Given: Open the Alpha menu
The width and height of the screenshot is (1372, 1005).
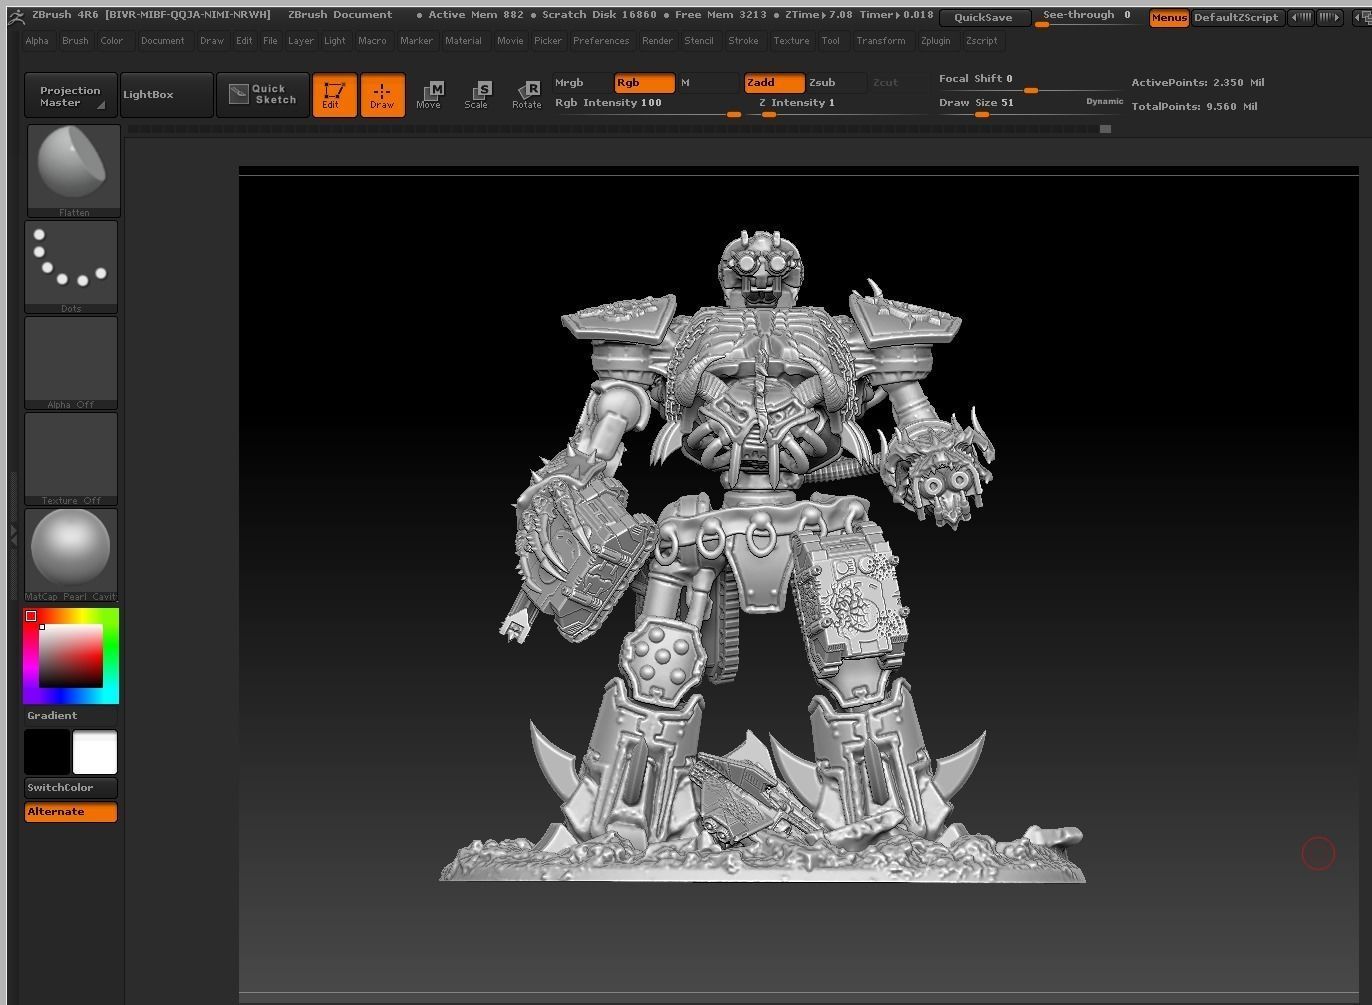Looking at the screenshot, I should pos(37,41).
